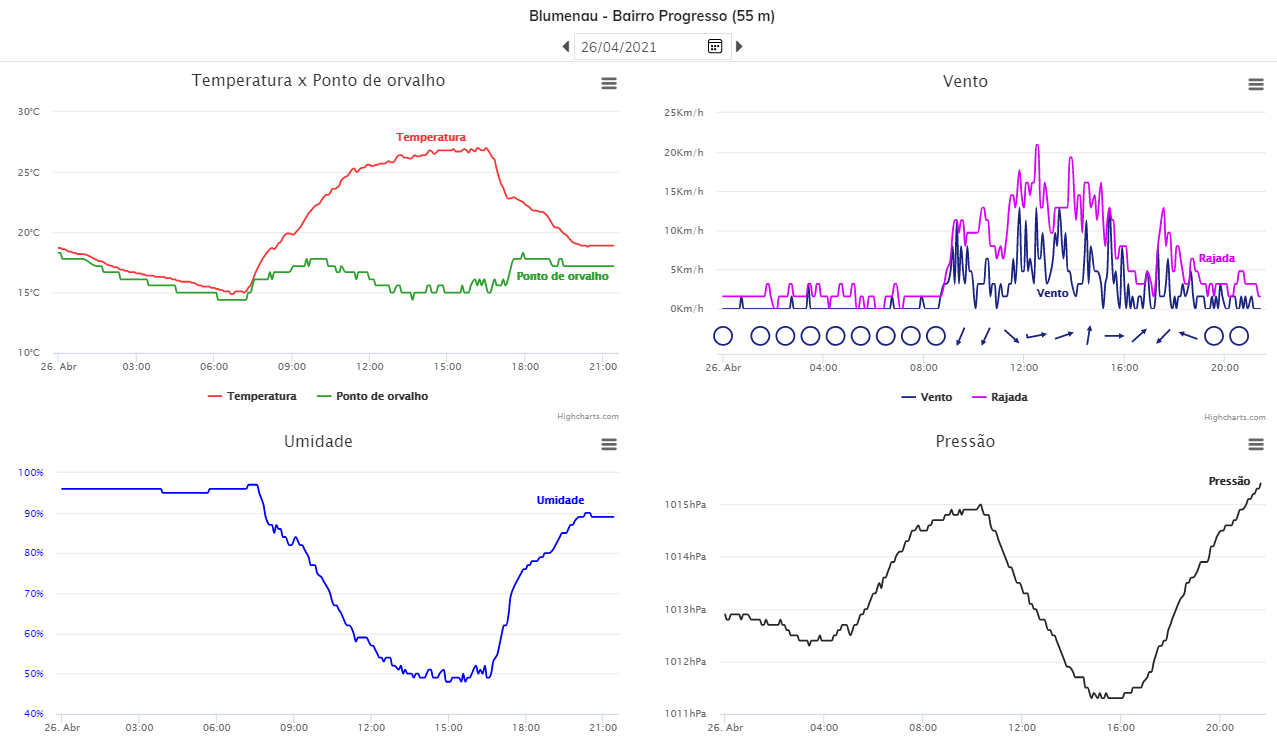Click the Pressão chart title
Image resolution: width=1277 pixels, height=743 pixels.
click(x=965, y=441)
